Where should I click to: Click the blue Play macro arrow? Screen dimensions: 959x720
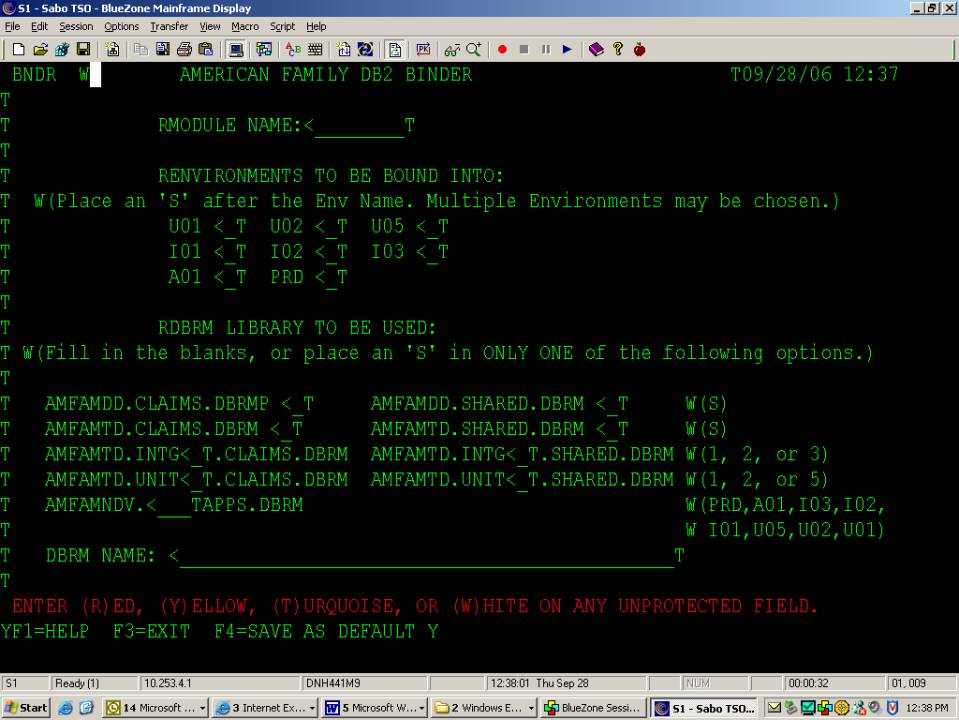tap(567, 50)
